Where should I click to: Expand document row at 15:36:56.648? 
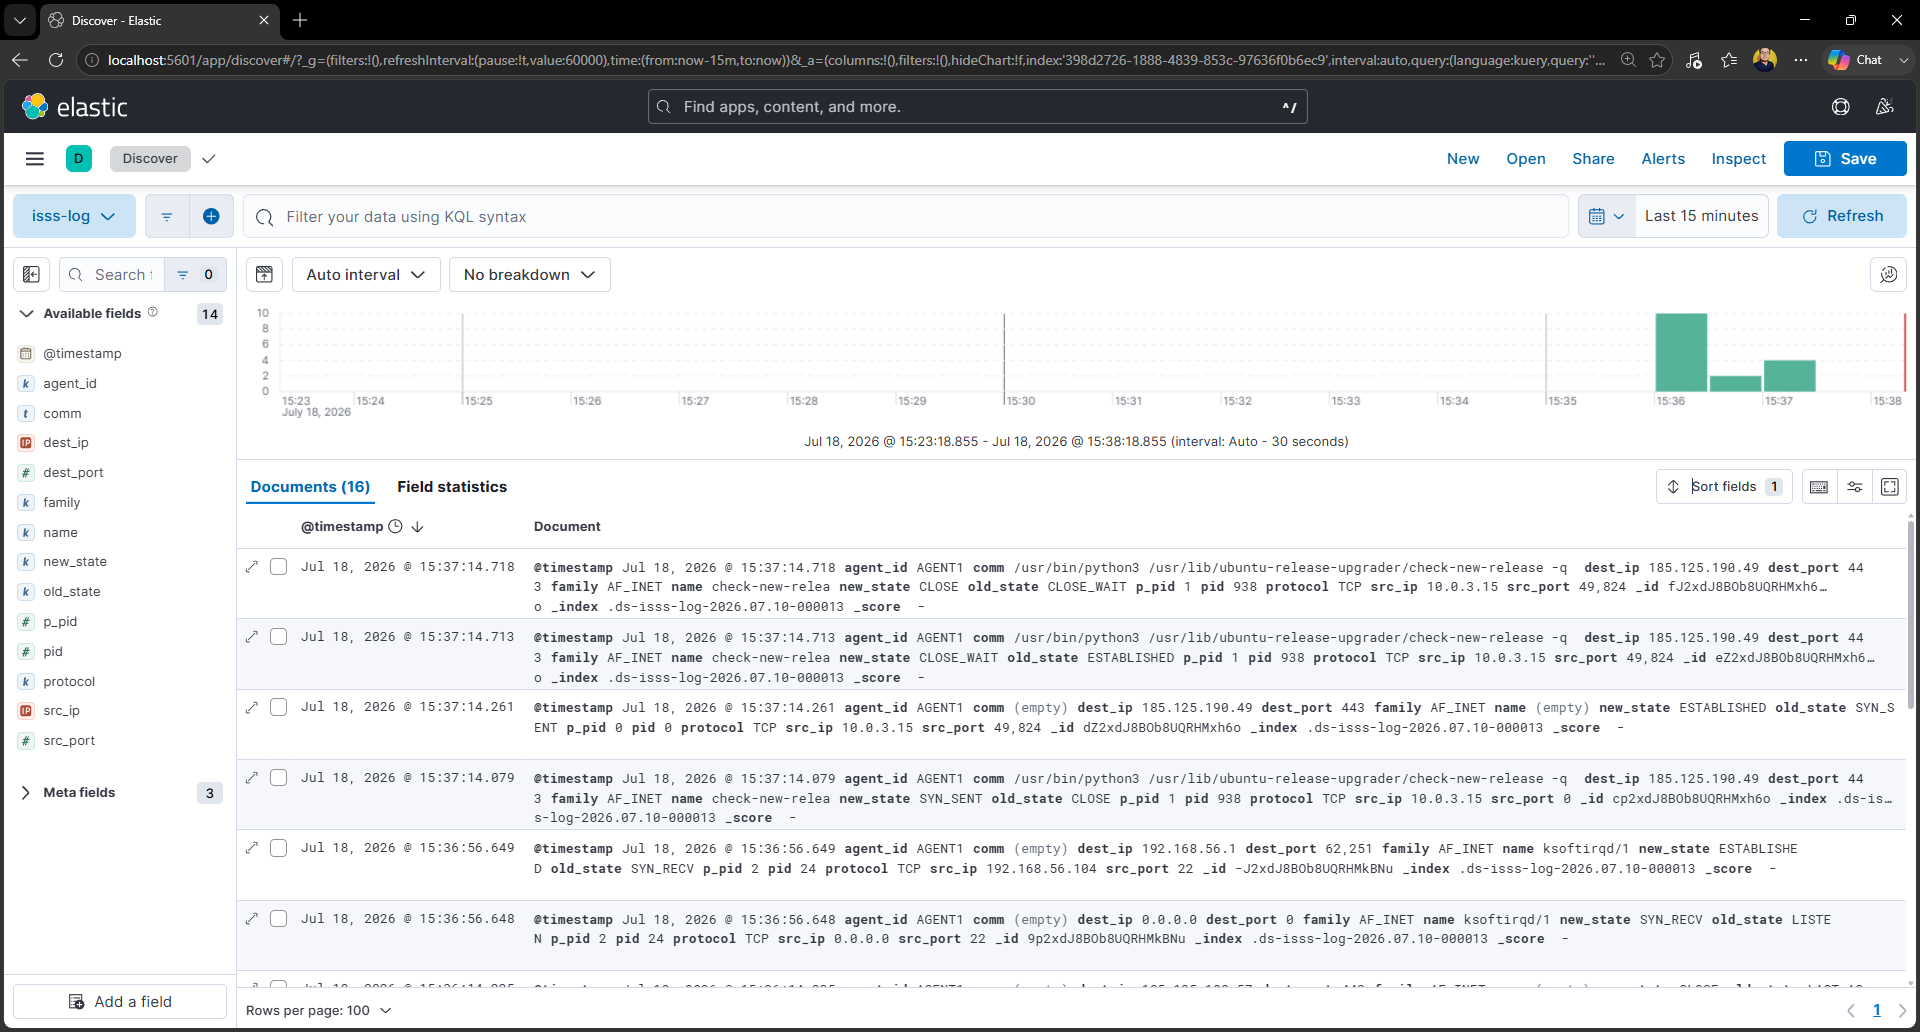point(252,919)
